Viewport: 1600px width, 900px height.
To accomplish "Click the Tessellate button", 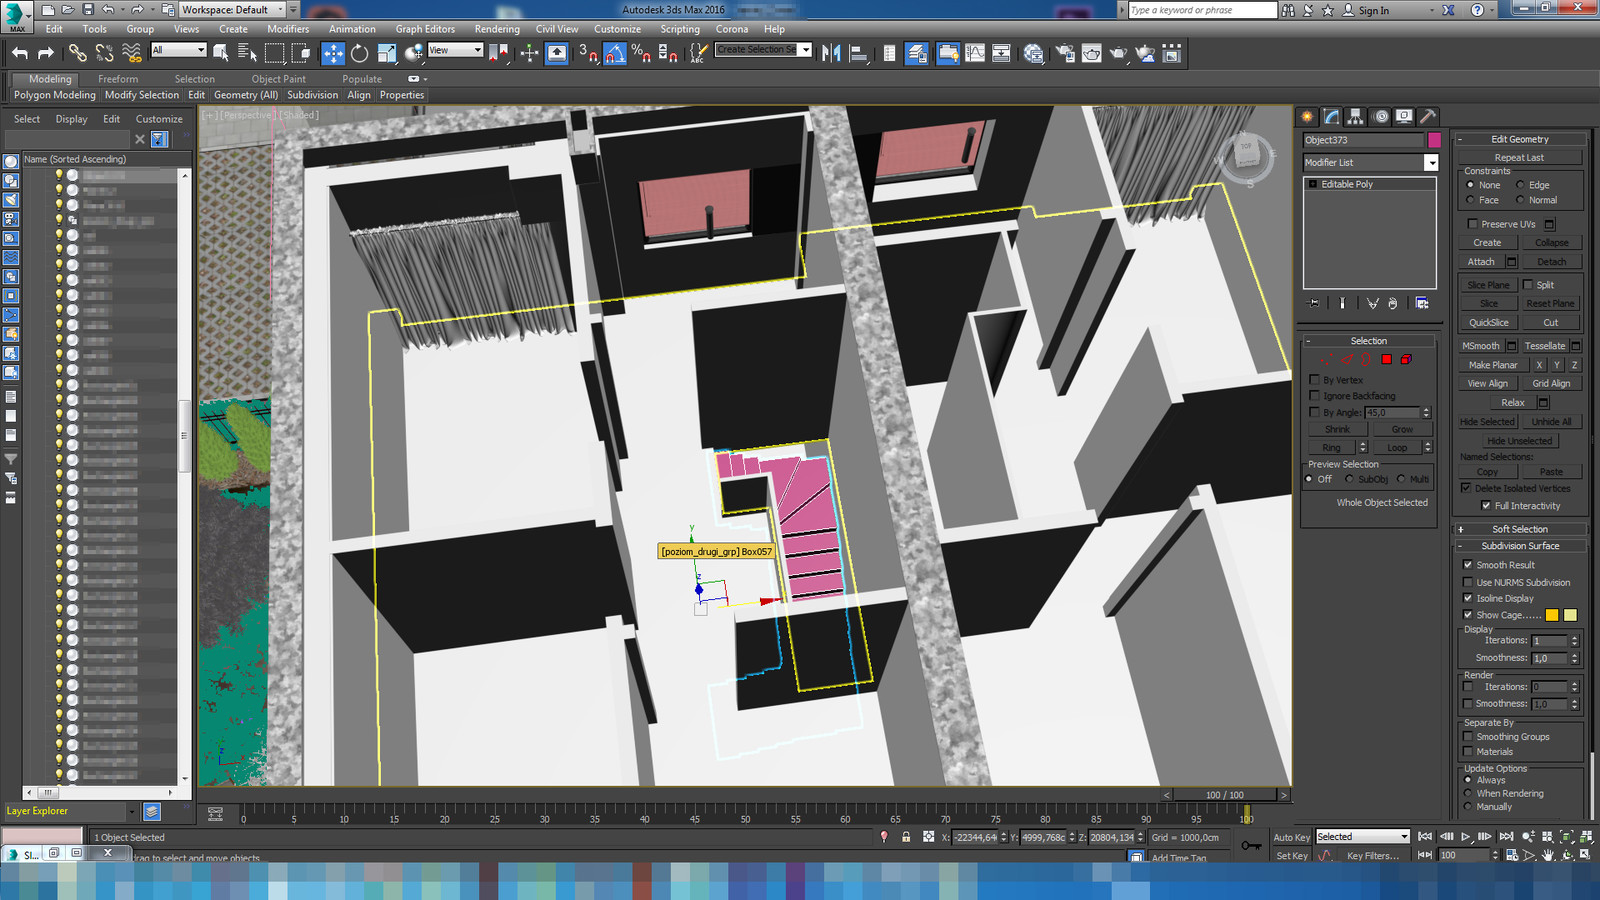I will [x=1544, y=346].
